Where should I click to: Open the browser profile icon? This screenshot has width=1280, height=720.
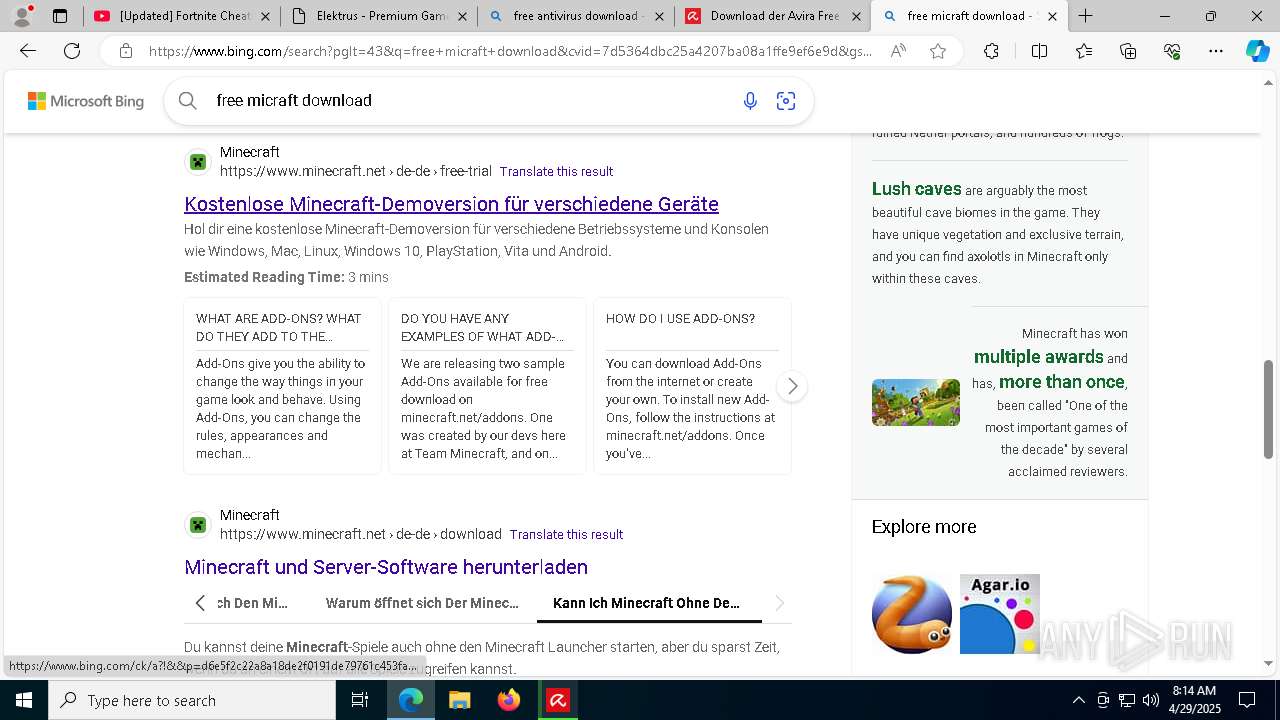coord(22,16)
